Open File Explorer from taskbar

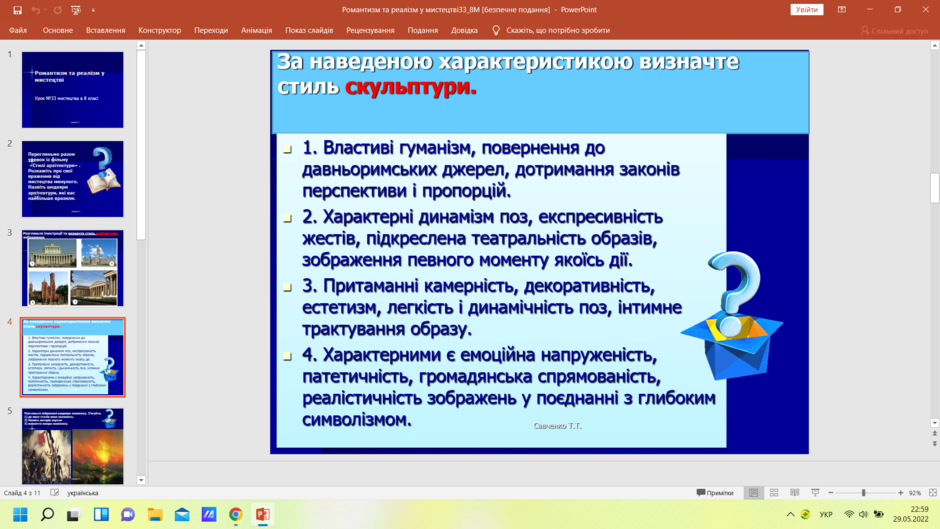coord(155,515)
